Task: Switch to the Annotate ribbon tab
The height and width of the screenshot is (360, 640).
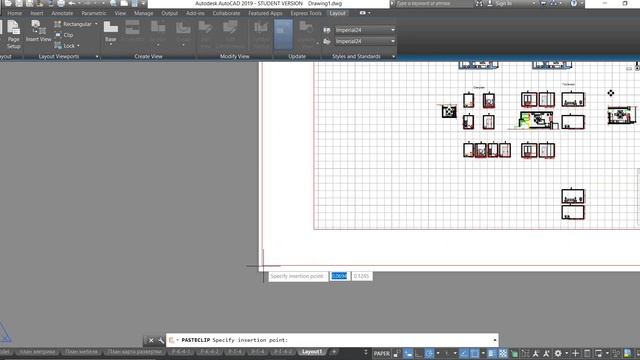Action: [62, 13]
